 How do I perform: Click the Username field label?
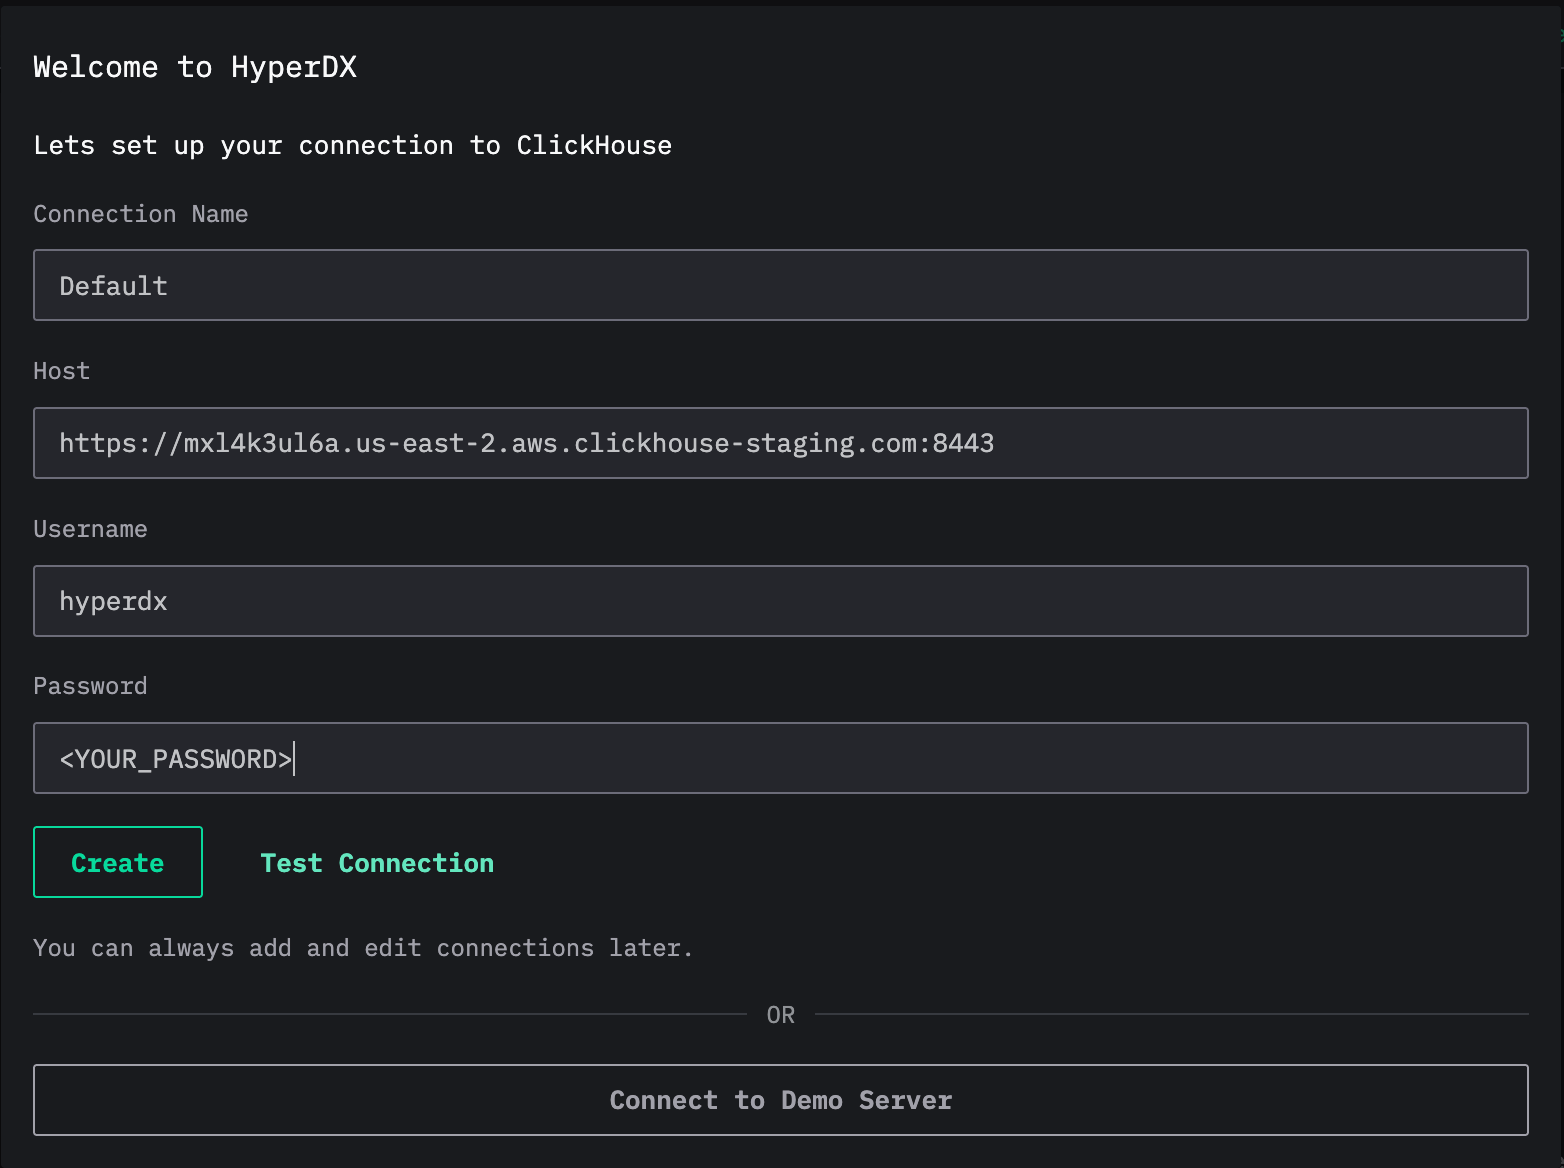pyautogui.click(x=90, y=528)
